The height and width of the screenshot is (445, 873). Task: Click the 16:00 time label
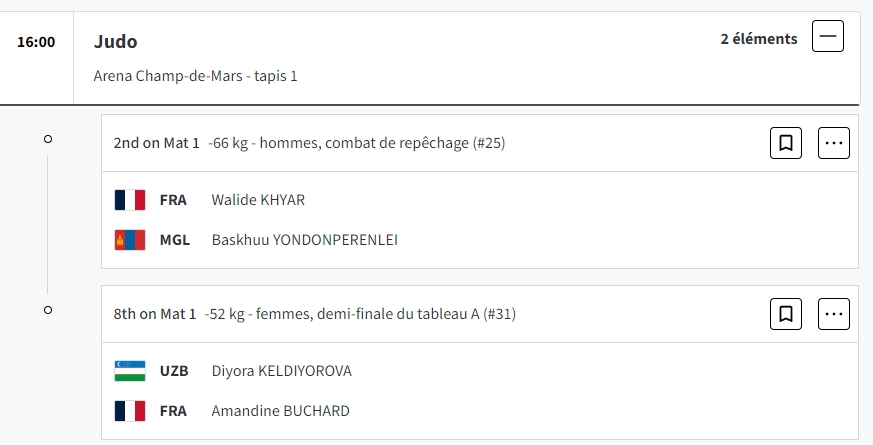click(x=36, y=42)
